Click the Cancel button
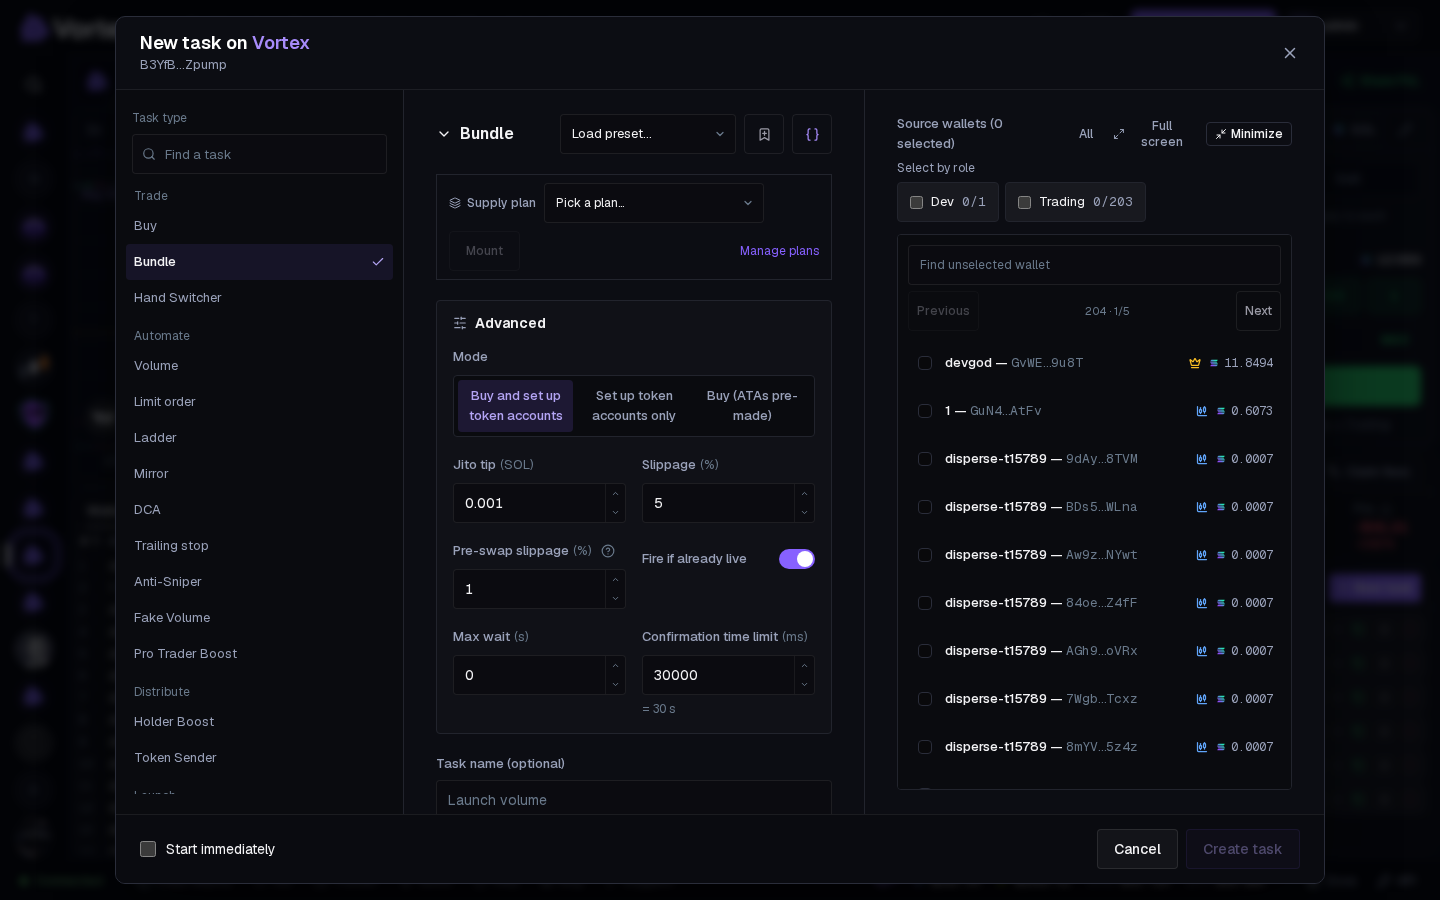 point(1137,849)
